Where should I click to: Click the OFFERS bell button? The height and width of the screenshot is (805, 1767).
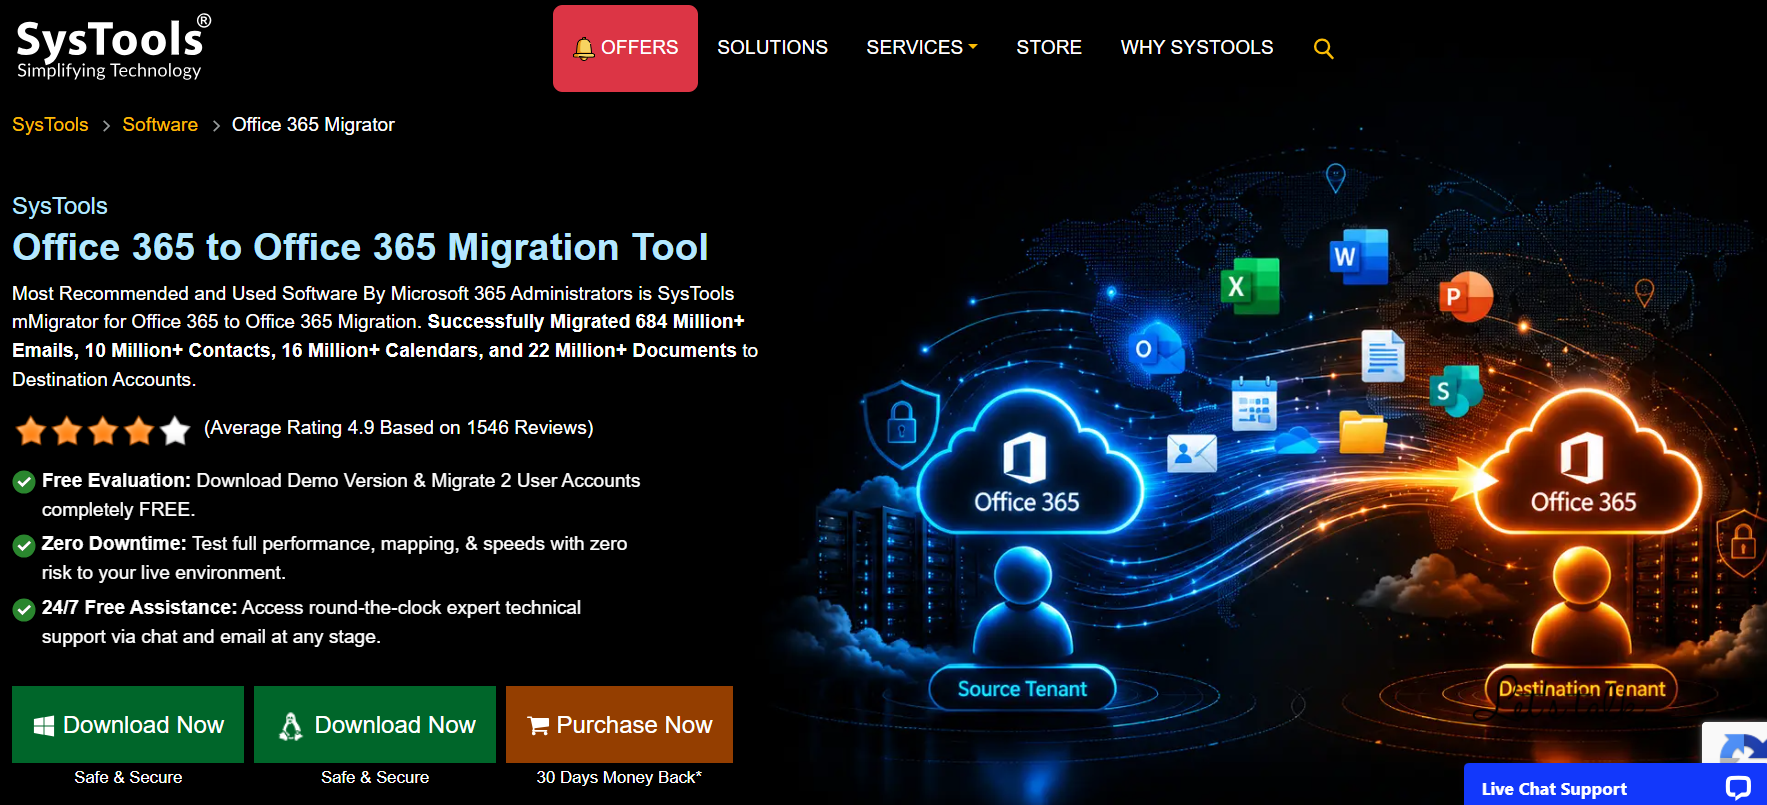[x=625, y=48]
